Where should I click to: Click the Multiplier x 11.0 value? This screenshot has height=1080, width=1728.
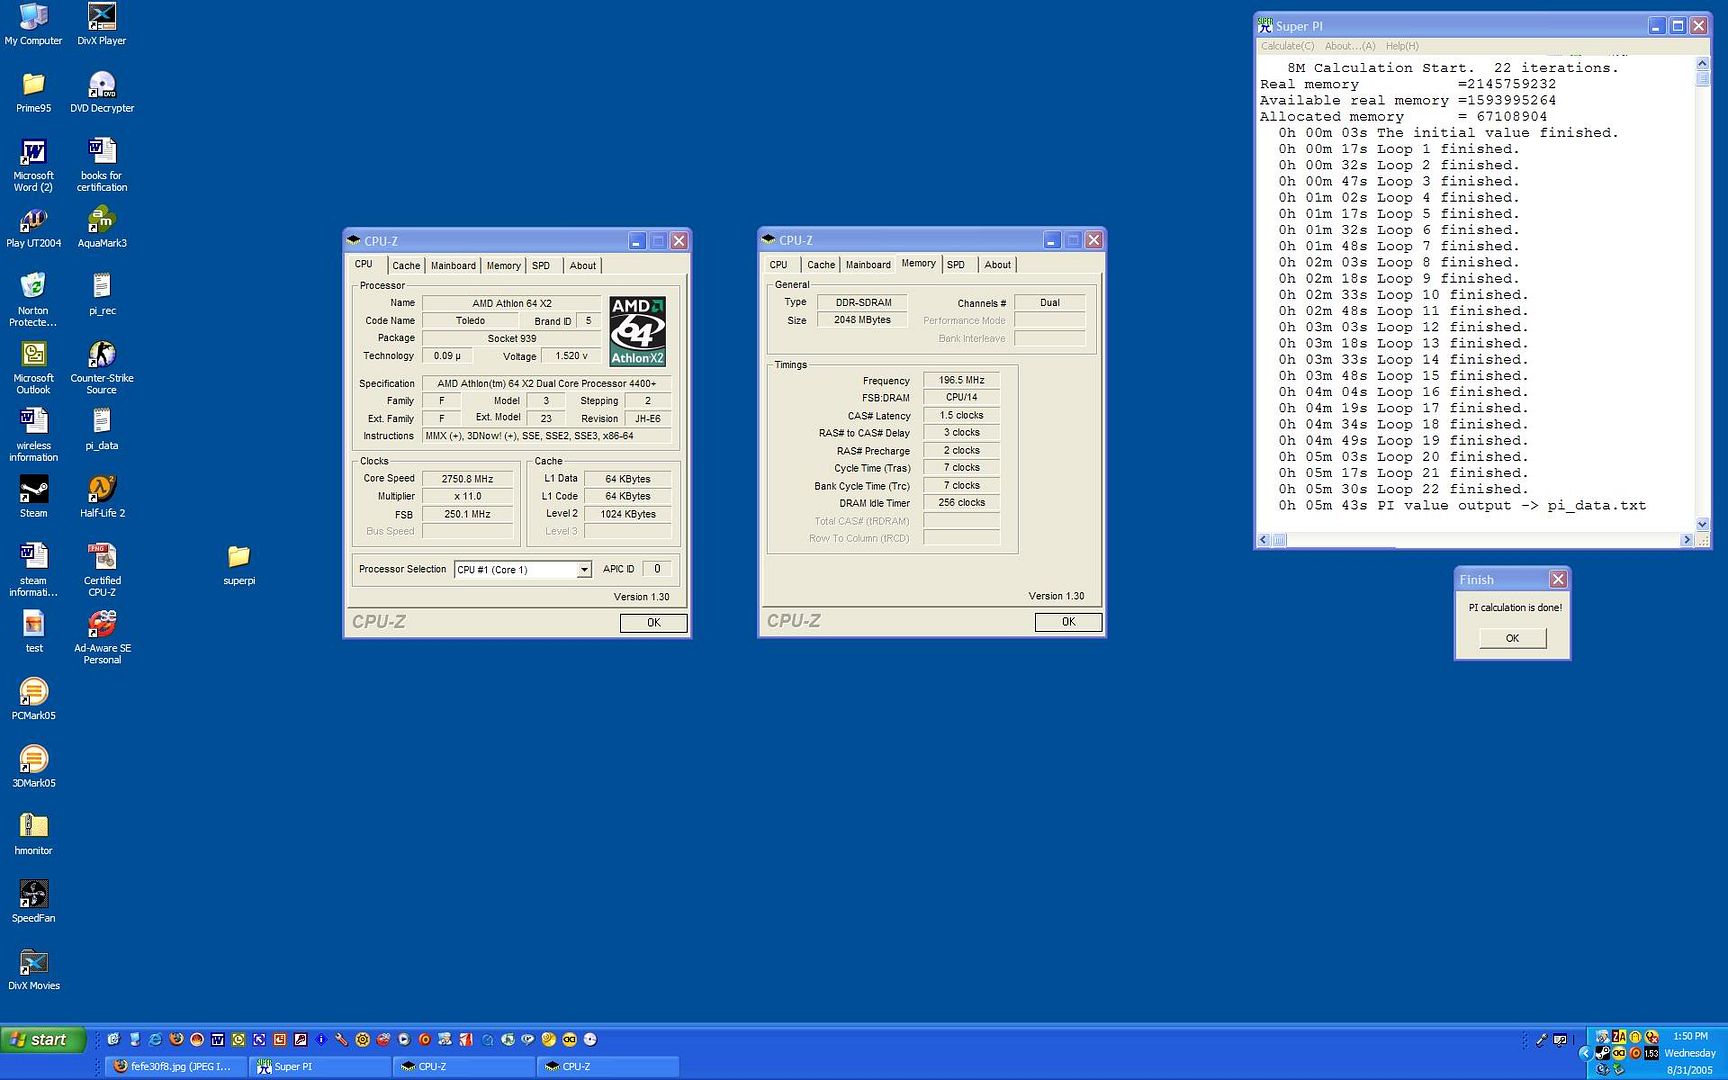click(467, 497)
